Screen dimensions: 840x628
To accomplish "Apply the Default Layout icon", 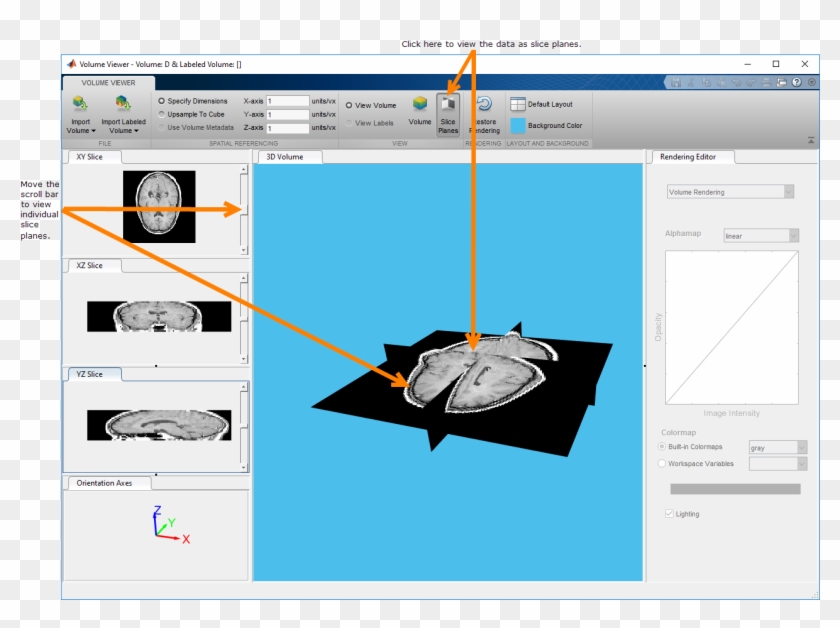I will coord(518,104).
